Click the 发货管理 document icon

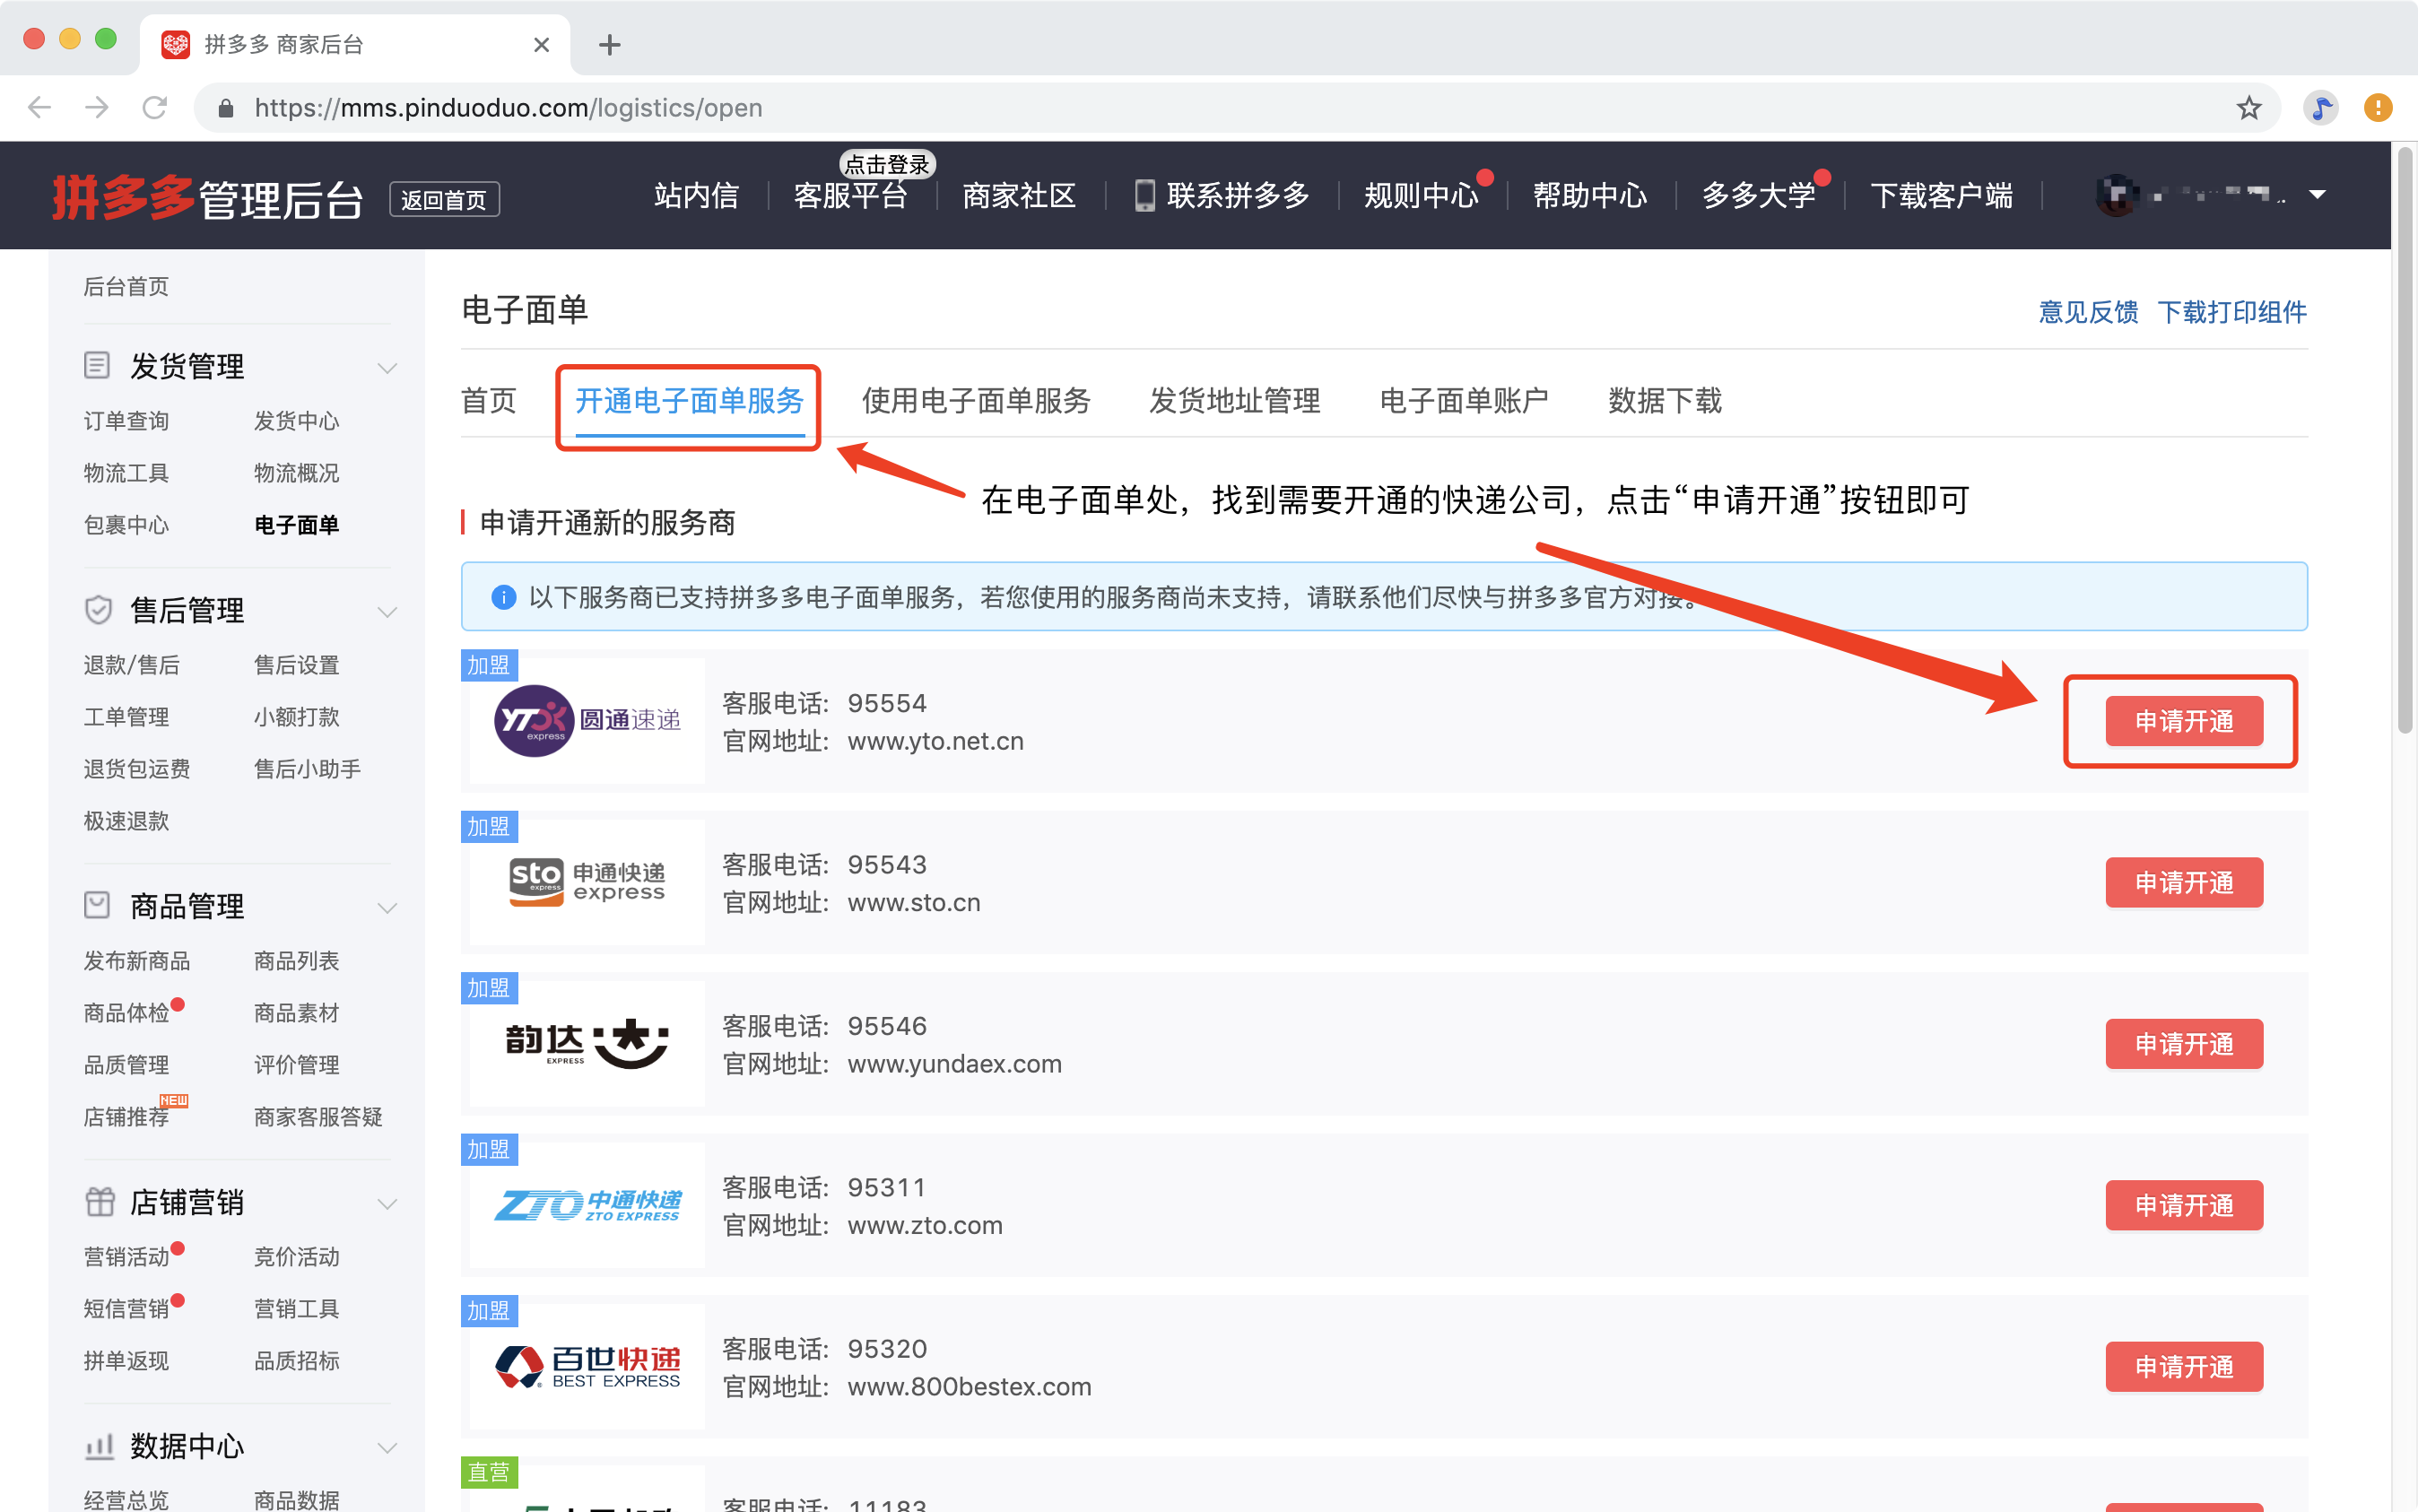[x=97, y=365]
